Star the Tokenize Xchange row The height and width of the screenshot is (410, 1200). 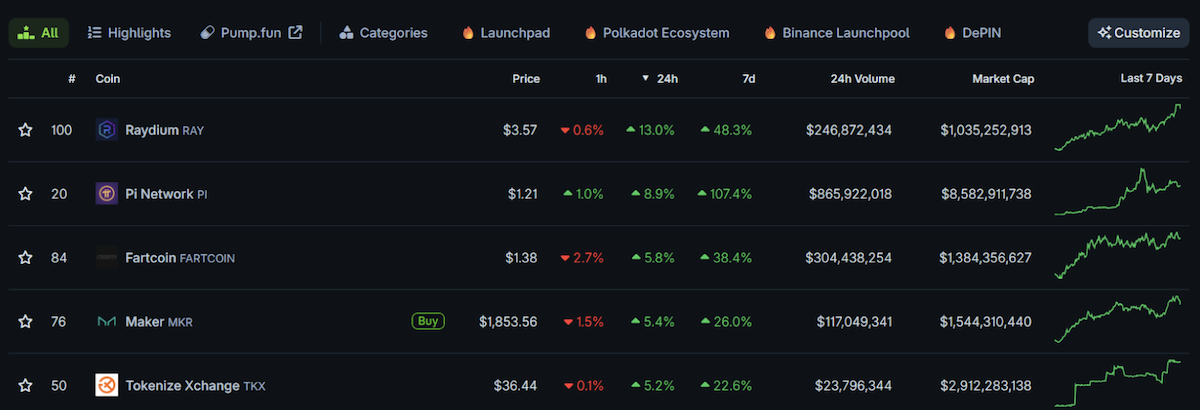[25, 385]
